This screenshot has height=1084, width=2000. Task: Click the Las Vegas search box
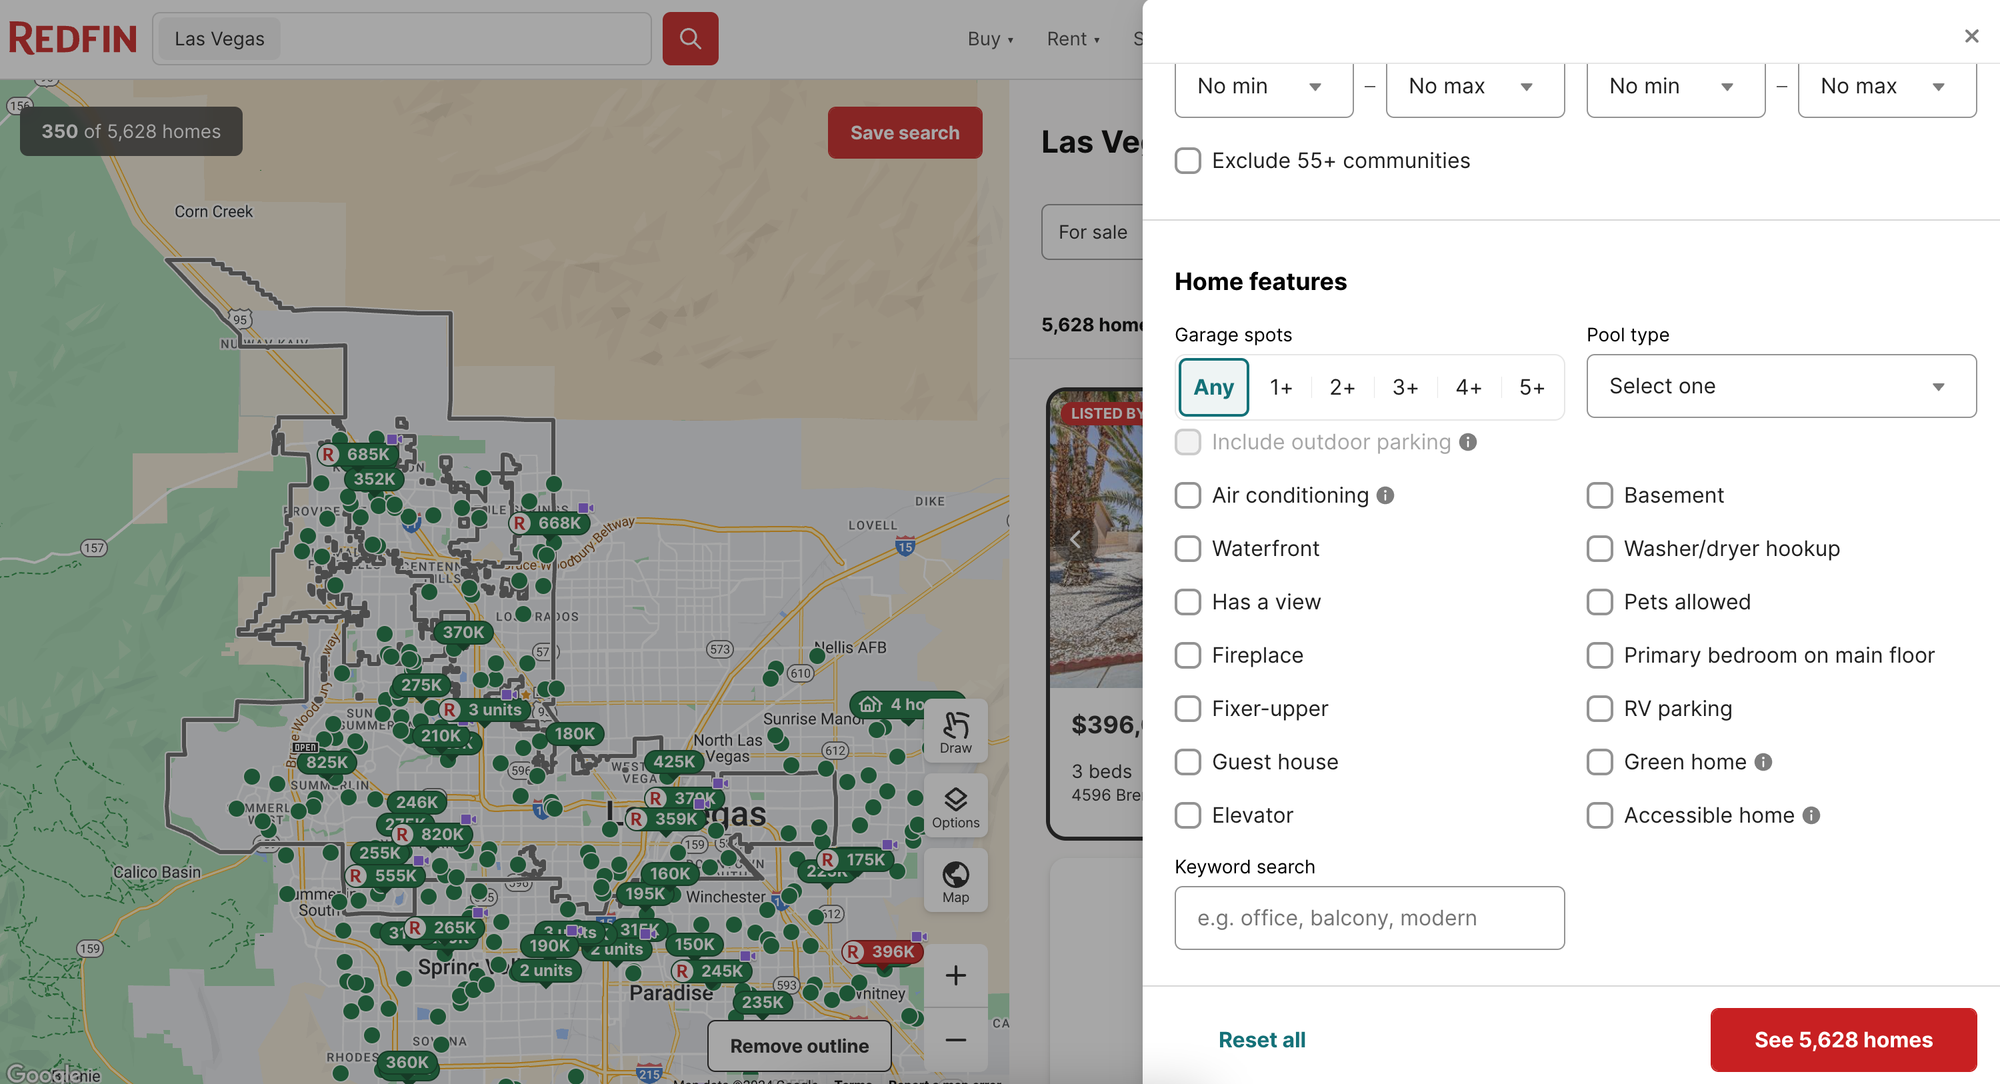(x=402, y=39)
